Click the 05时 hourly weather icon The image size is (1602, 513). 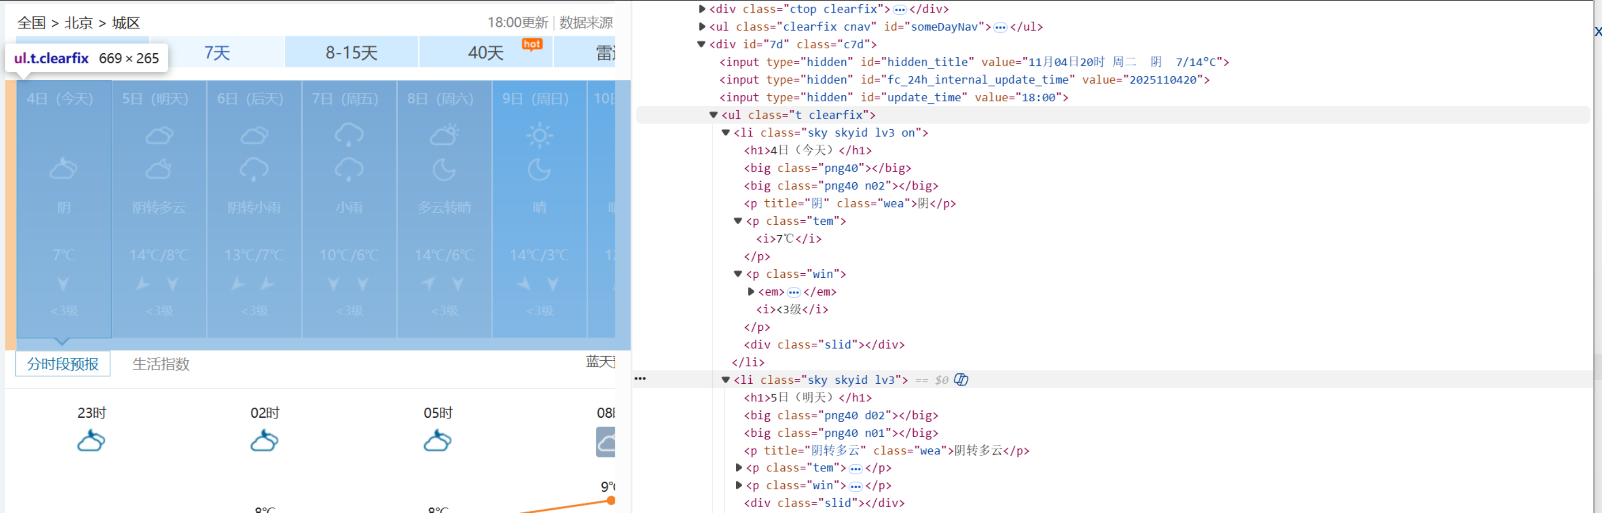coord(437,440)
